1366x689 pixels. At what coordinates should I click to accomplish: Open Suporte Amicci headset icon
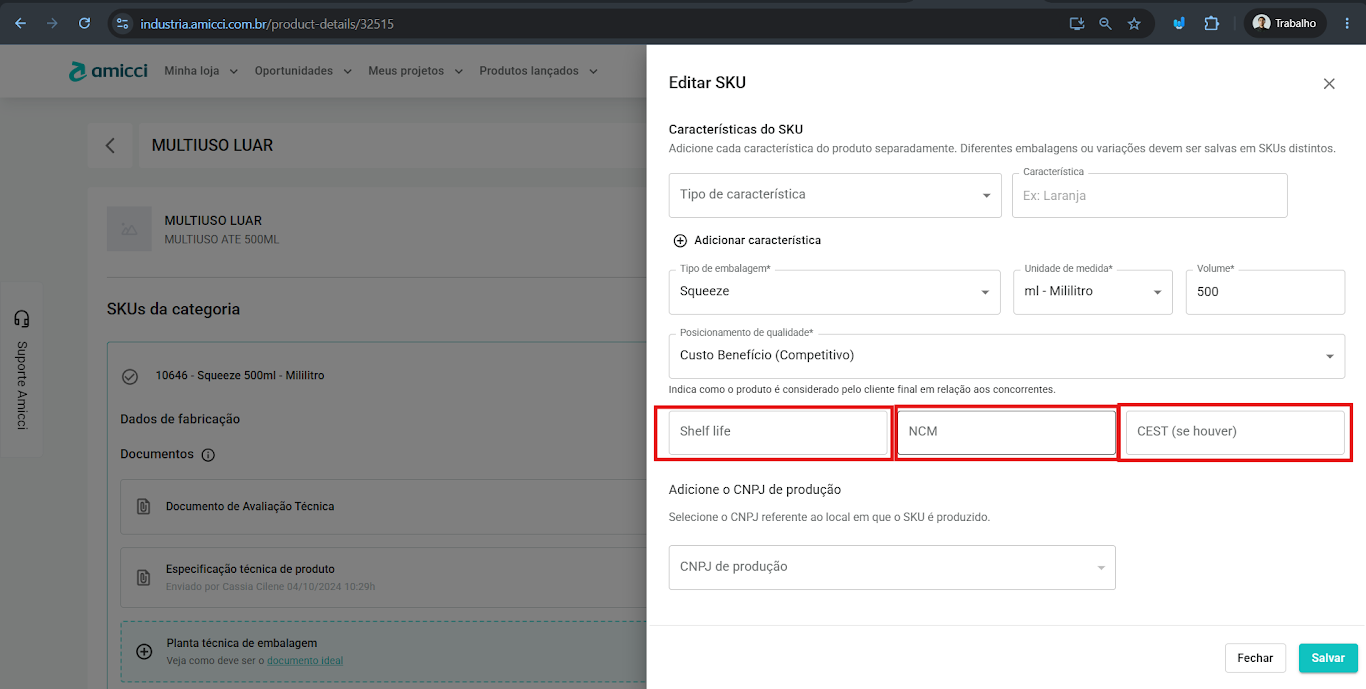pyautogui.click(x=22, y=318)
